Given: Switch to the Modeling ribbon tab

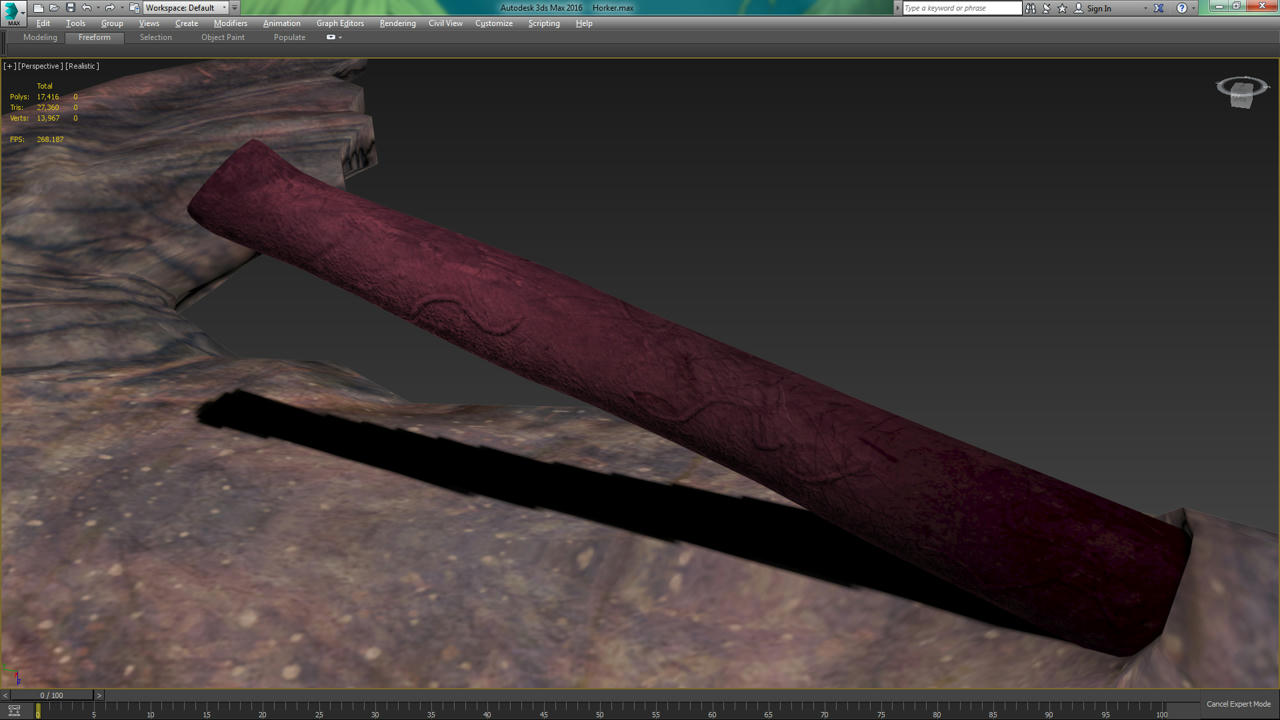Looking at the screenshot, I should click(x=40, y=37).
